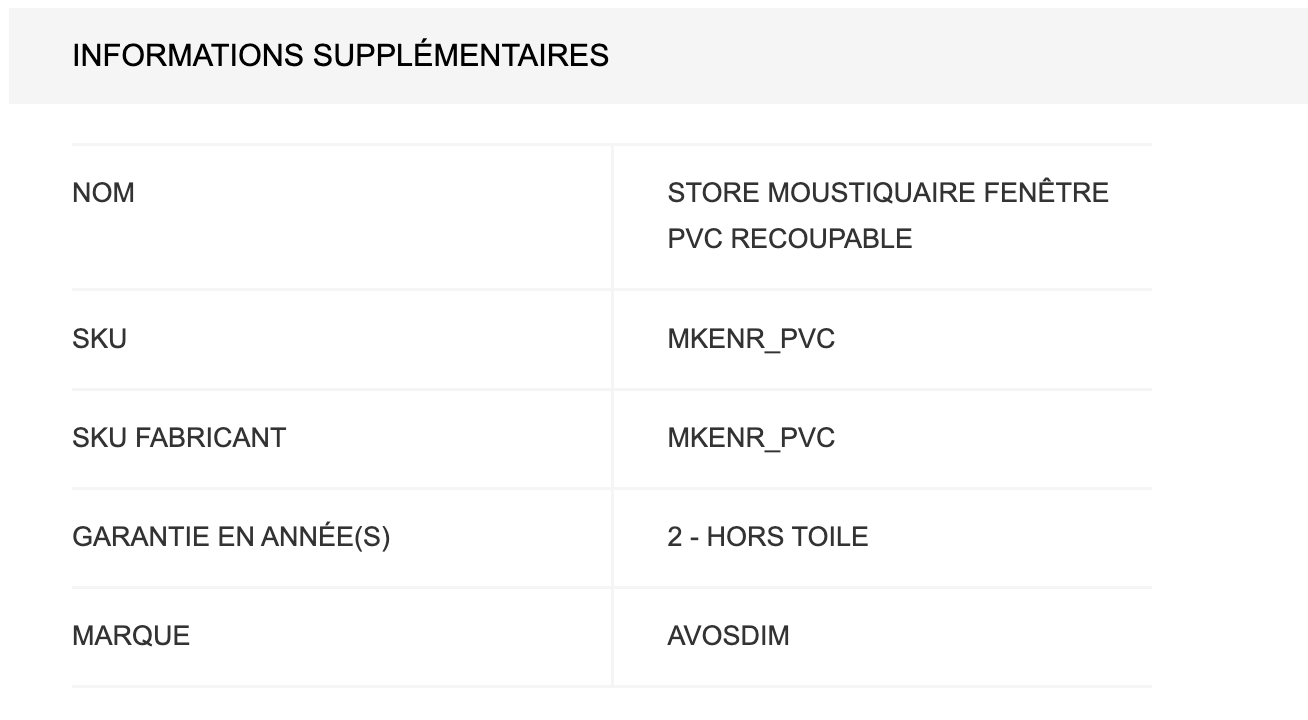Click the word FENÊTRE in the product name
Viewport: 1308px width, 720px height.
coord(1046,193)
